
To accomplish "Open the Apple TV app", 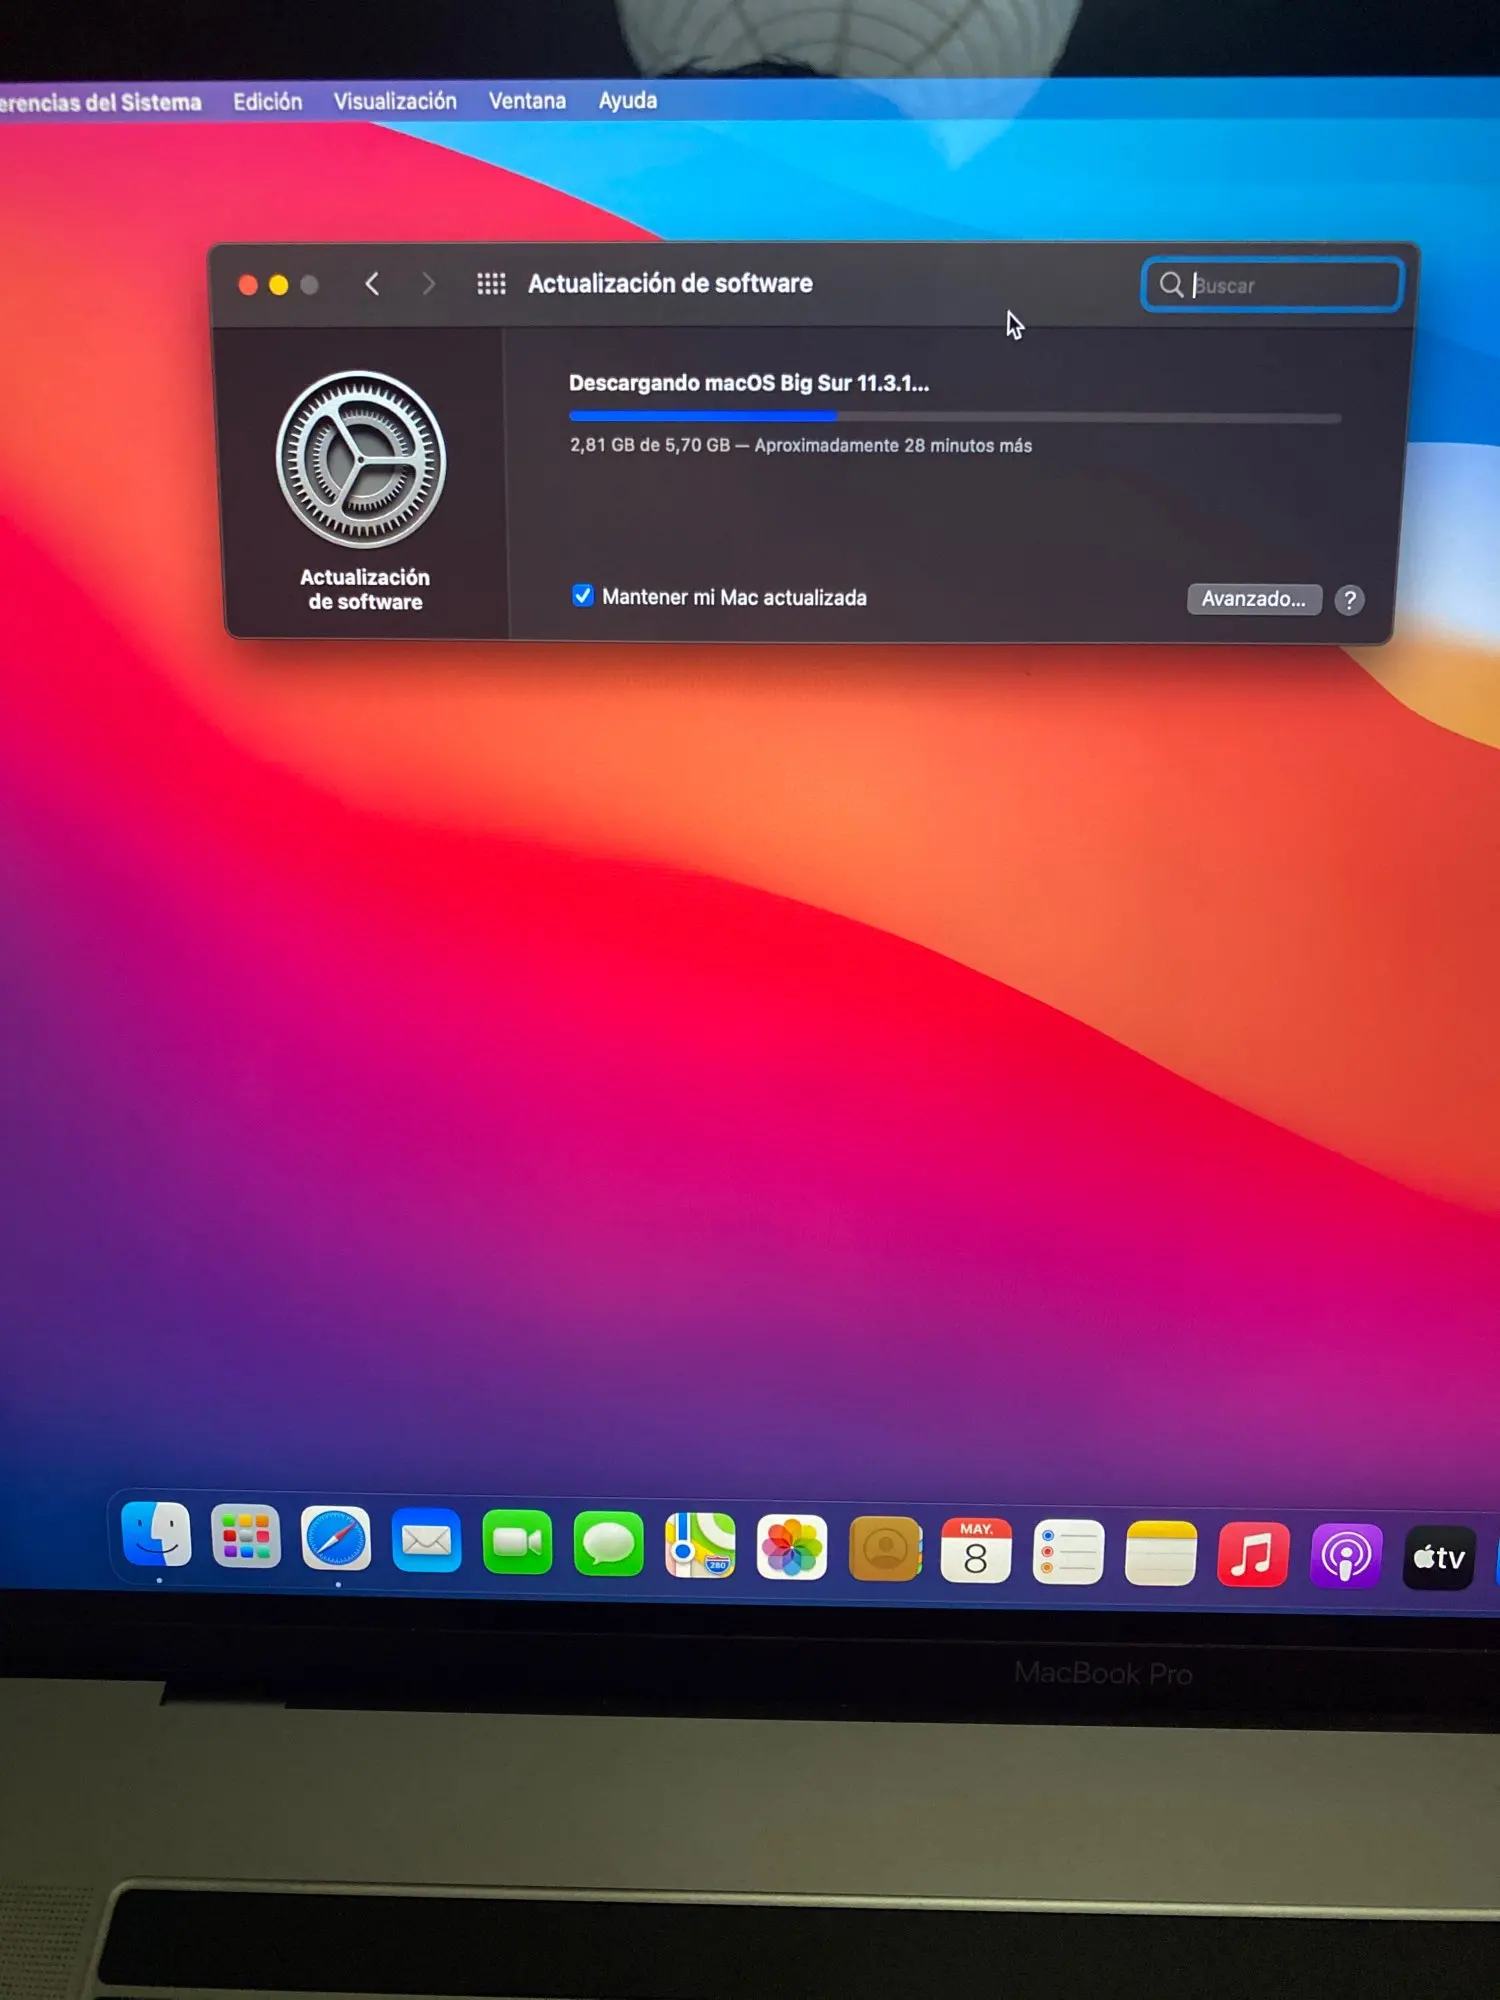I will (x=1439, y=1557).
